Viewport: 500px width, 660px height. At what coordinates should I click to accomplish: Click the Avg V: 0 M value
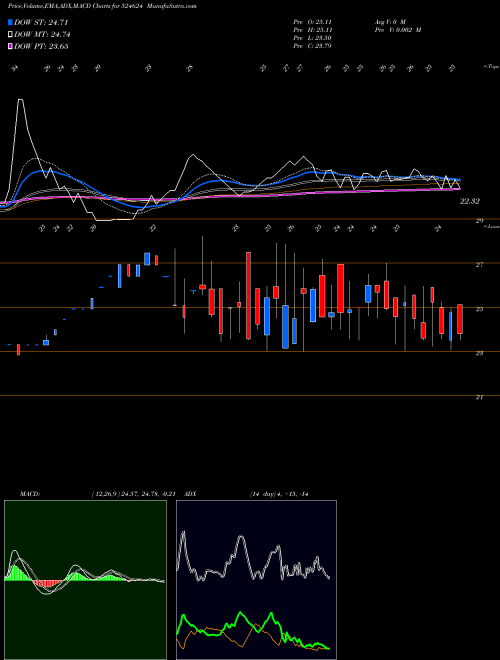pyautogui.click(x=390, y=21)
